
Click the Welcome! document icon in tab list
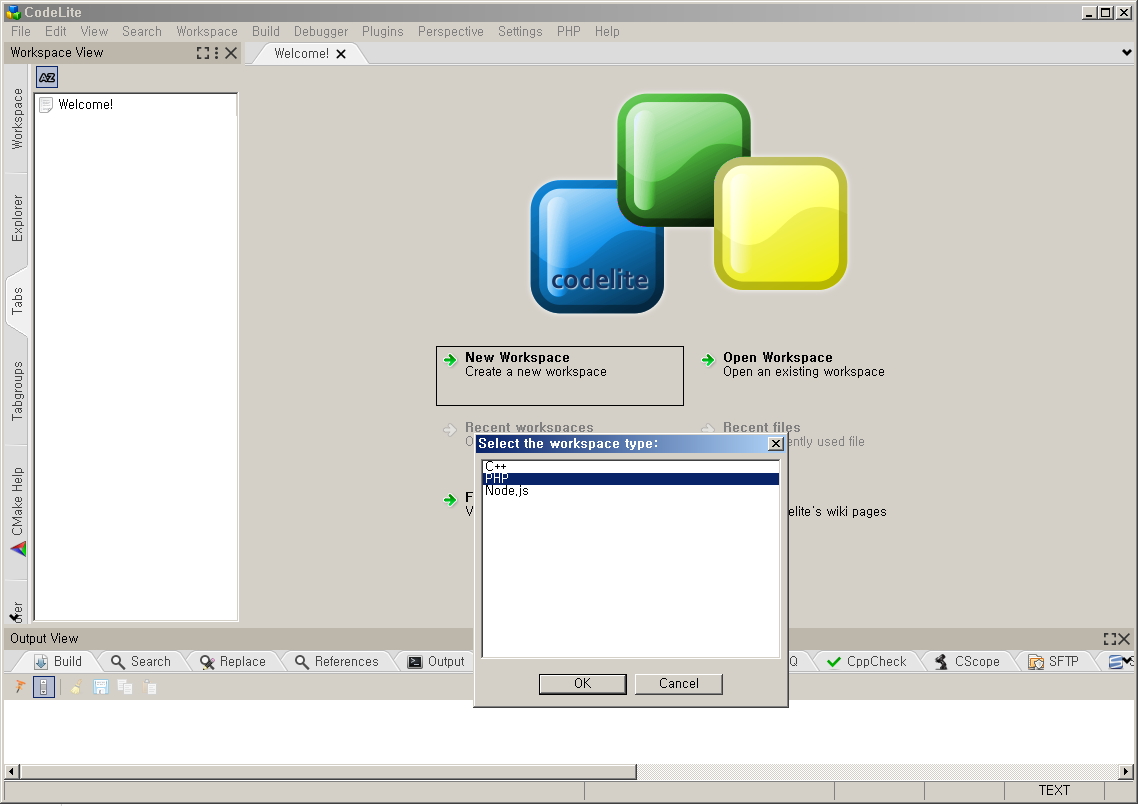46,104
